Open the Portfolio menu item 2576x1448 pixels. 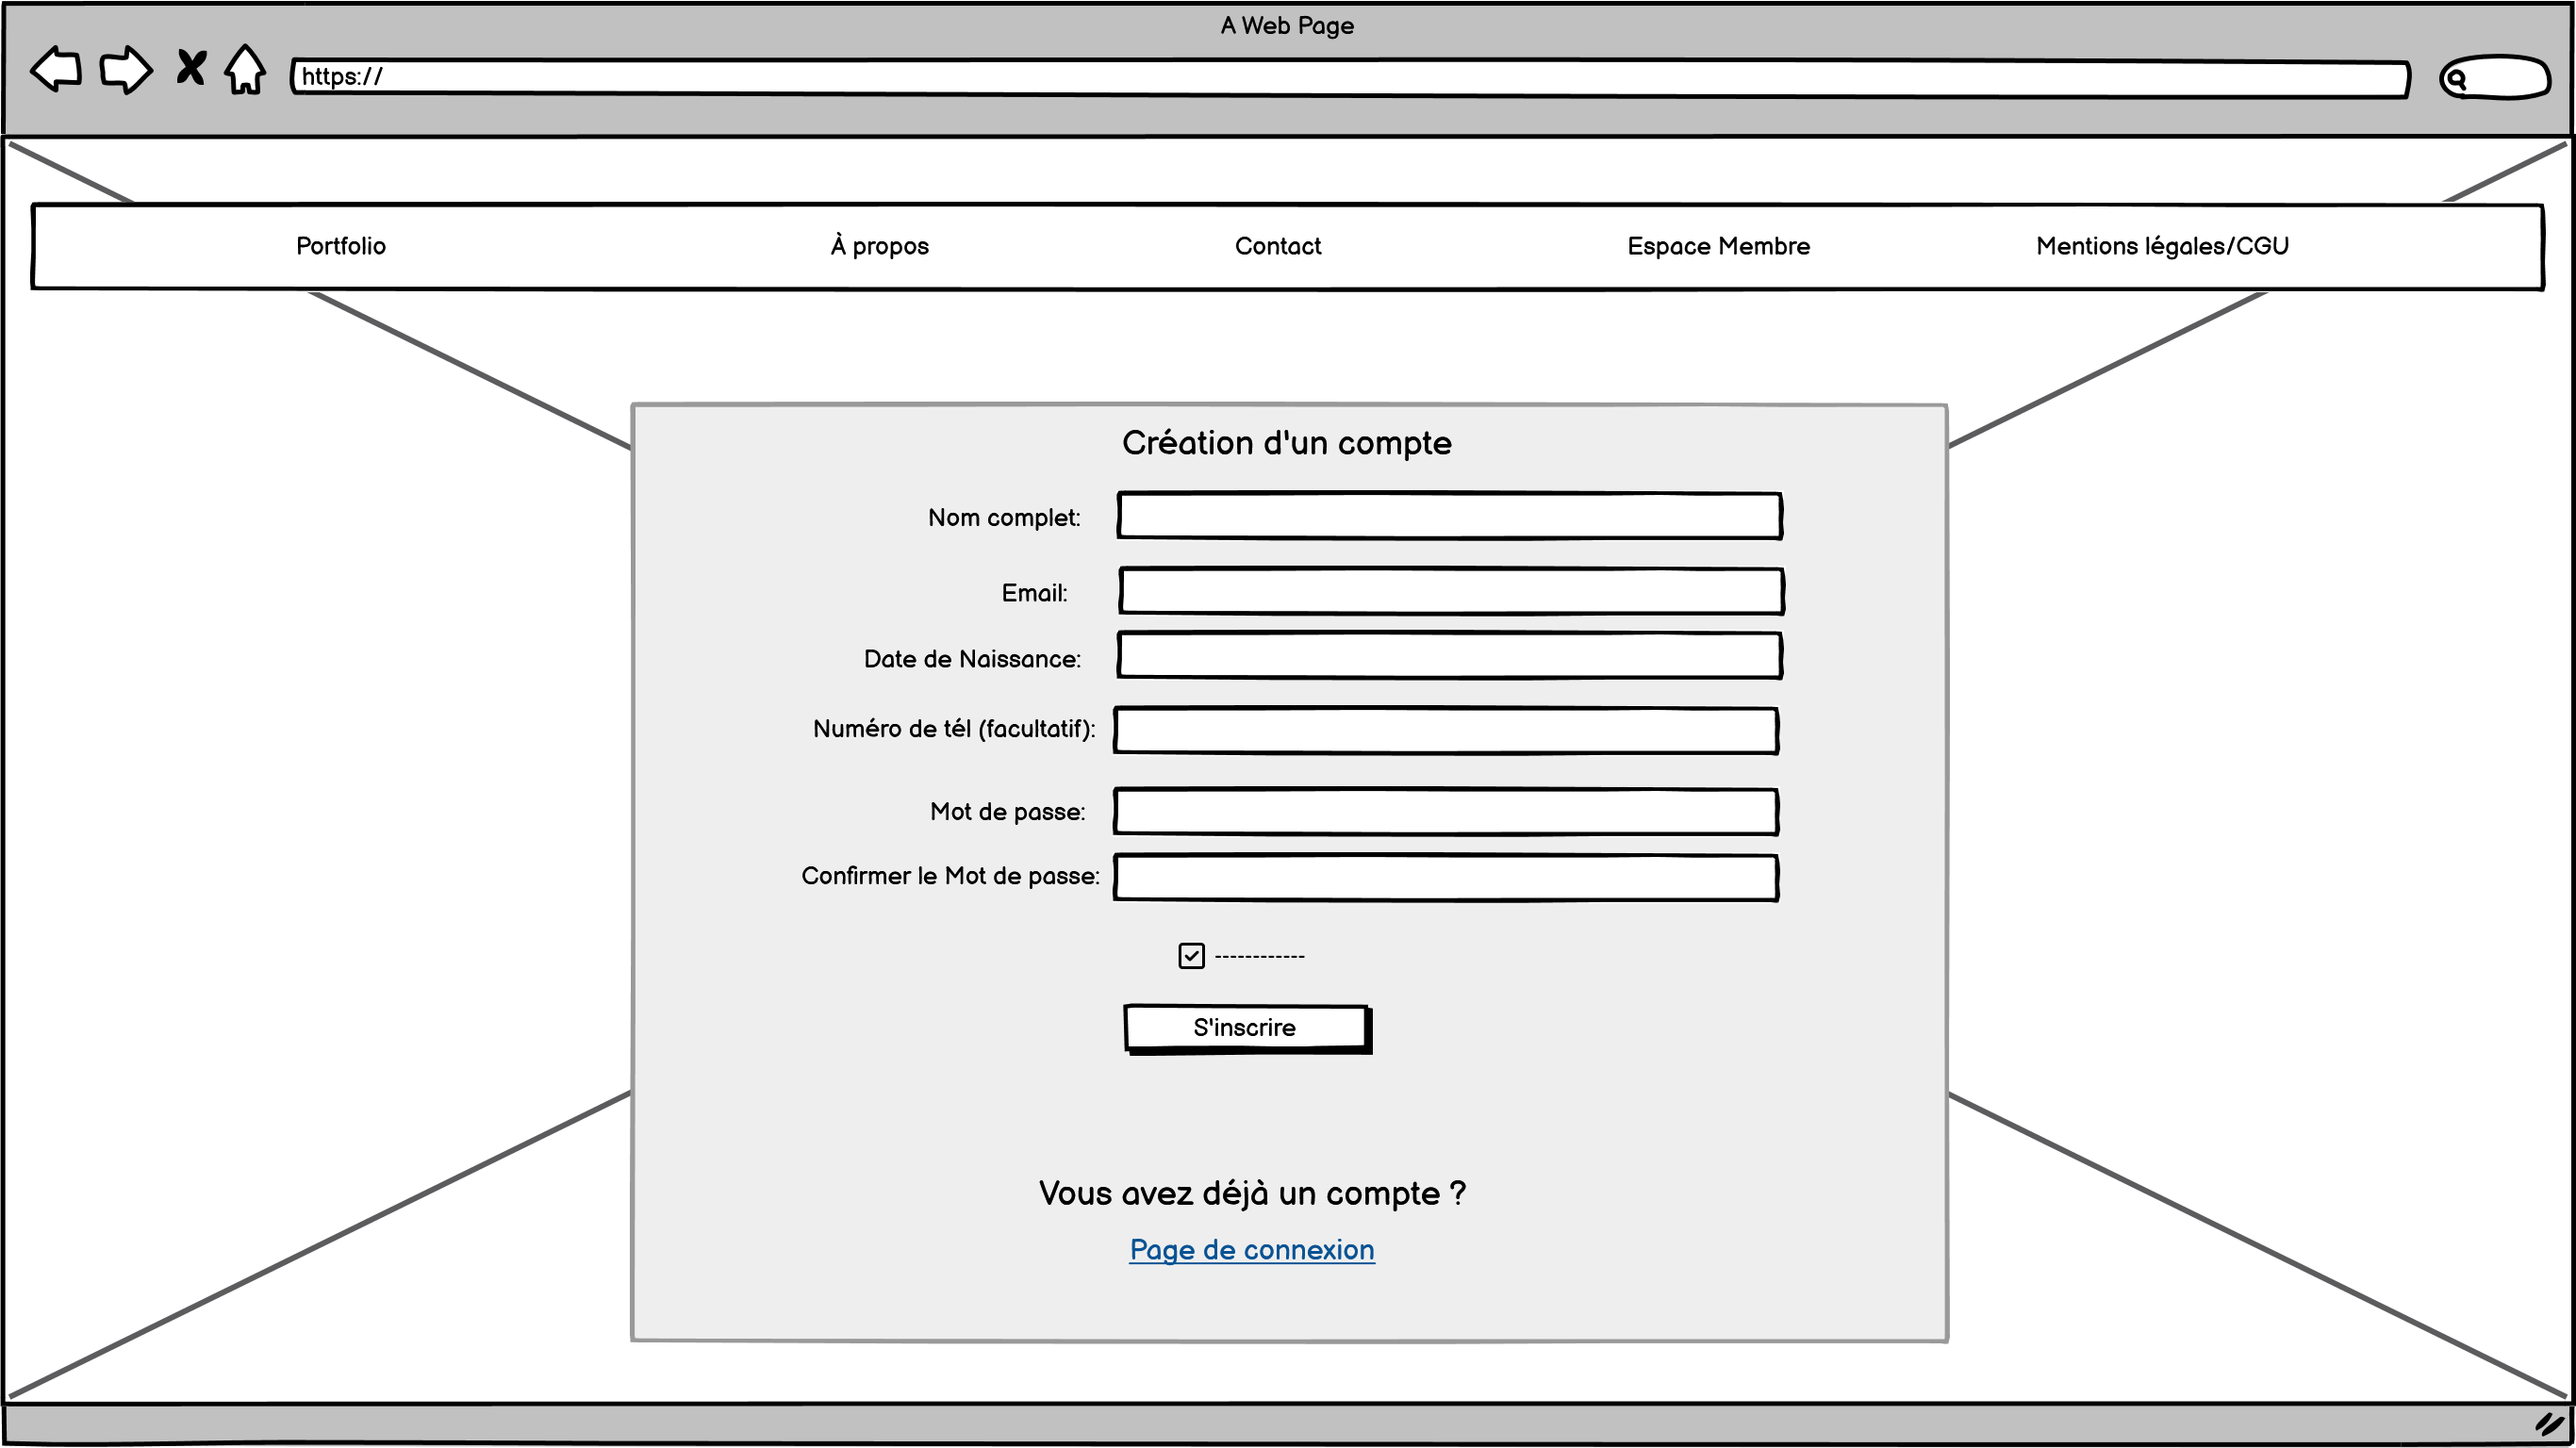tap(341, 246)
